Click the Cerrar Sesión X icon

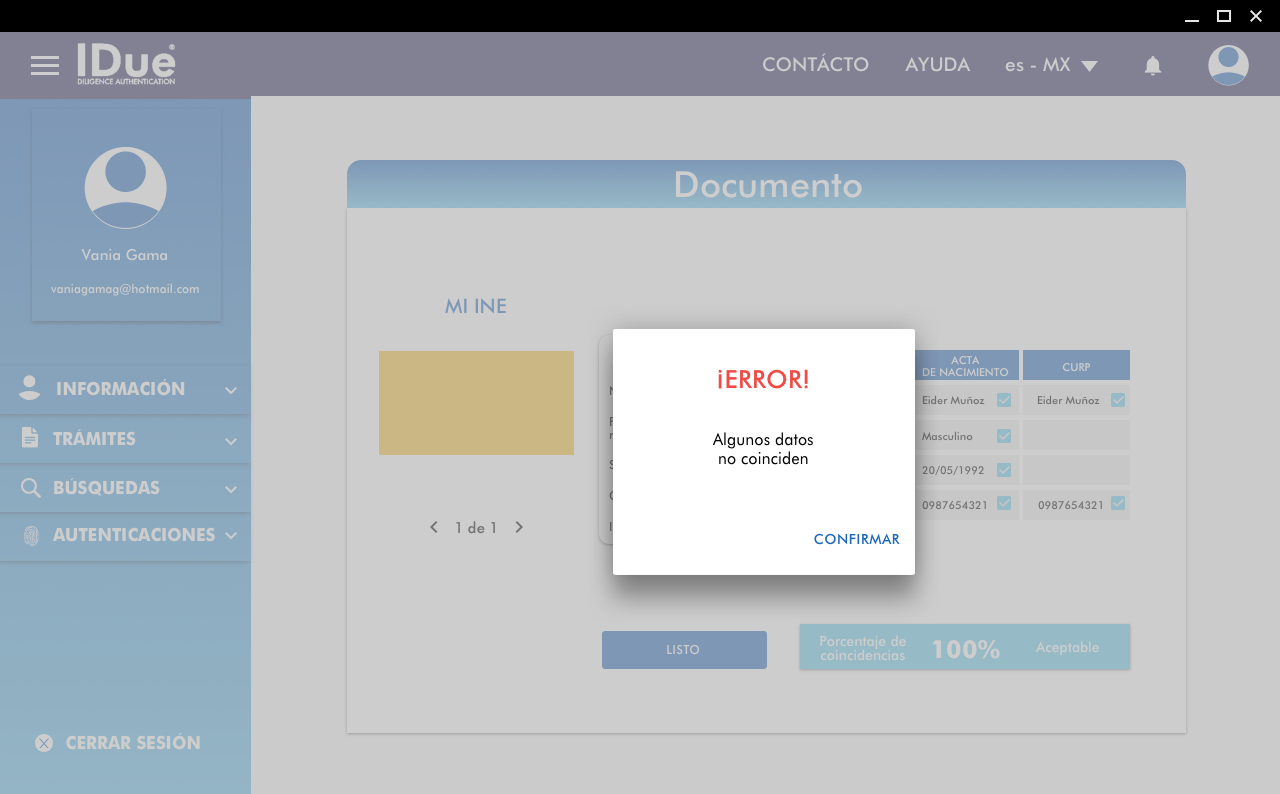coord(44,743)
